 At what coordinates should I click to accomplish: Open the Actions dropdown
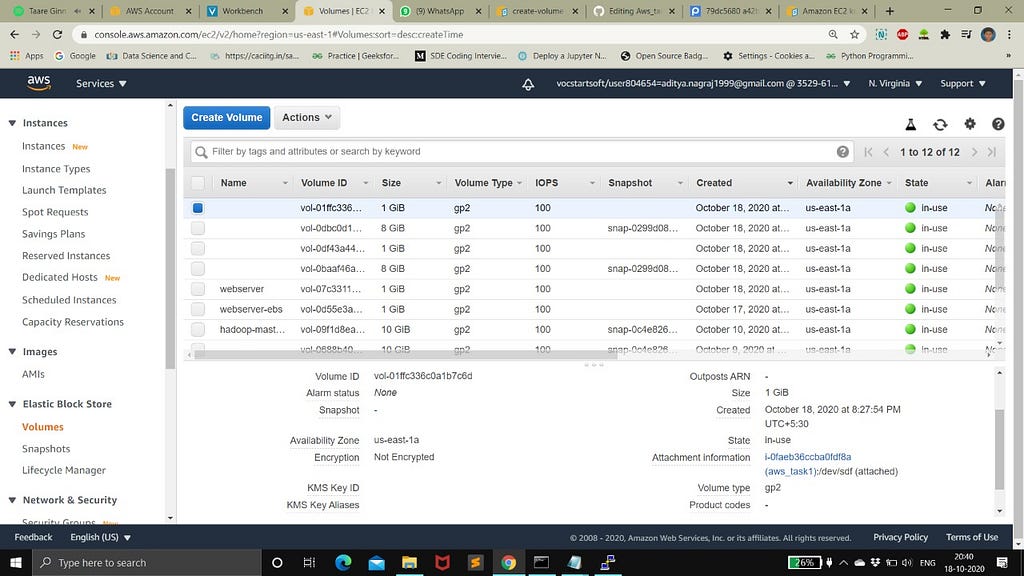307,118
